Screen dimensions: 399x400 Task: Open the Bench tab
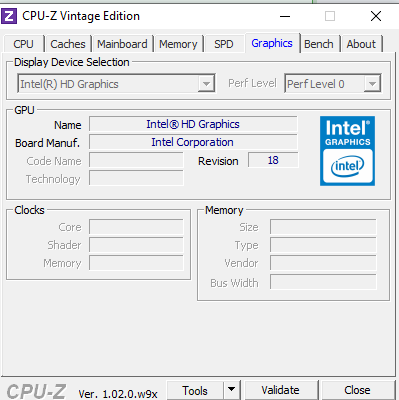[319, 44]
